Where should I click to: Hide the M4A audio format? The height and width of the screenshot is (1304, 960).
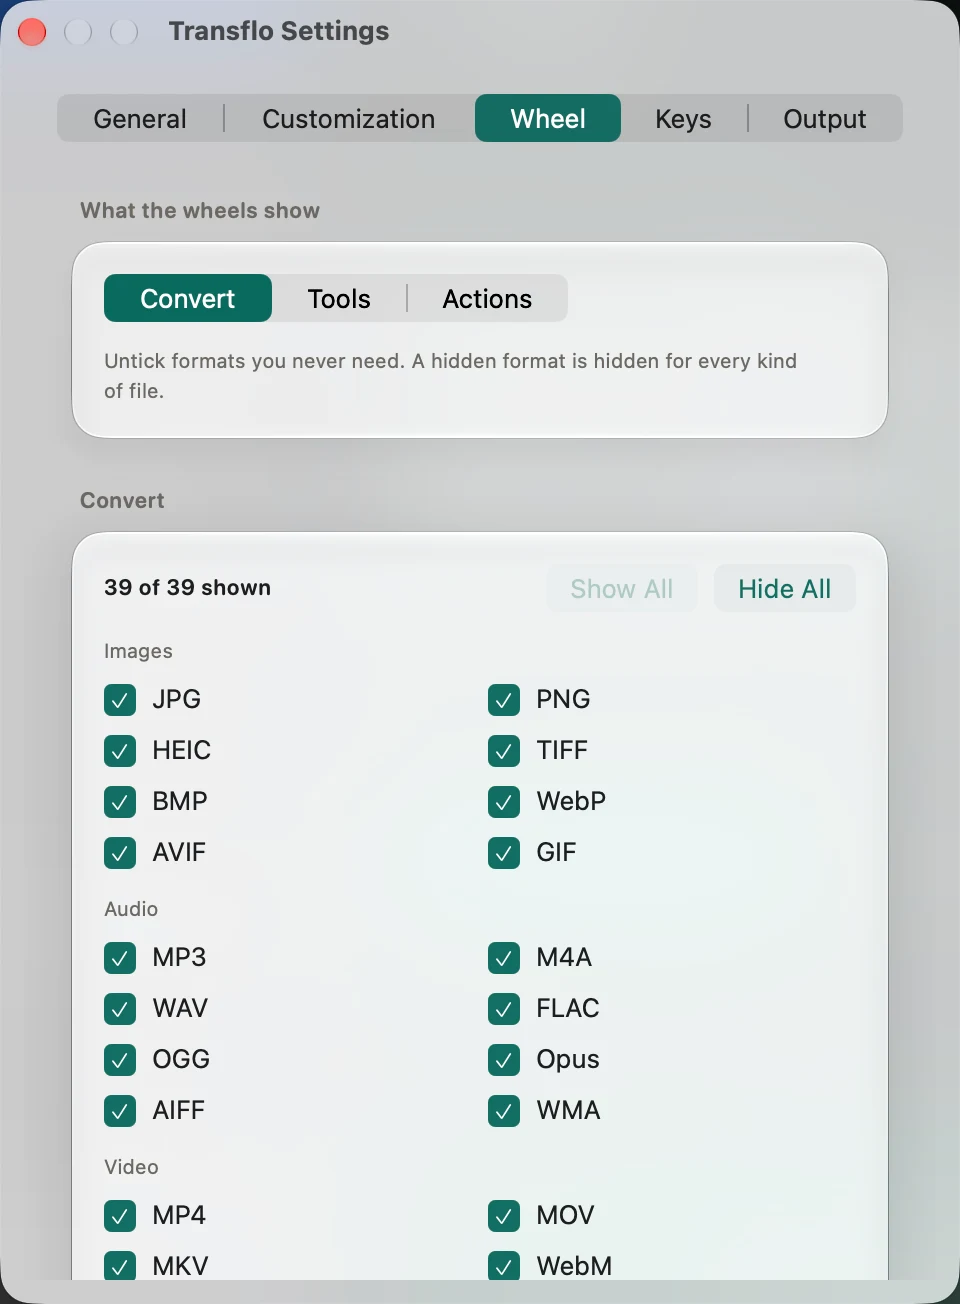point(504,958)
